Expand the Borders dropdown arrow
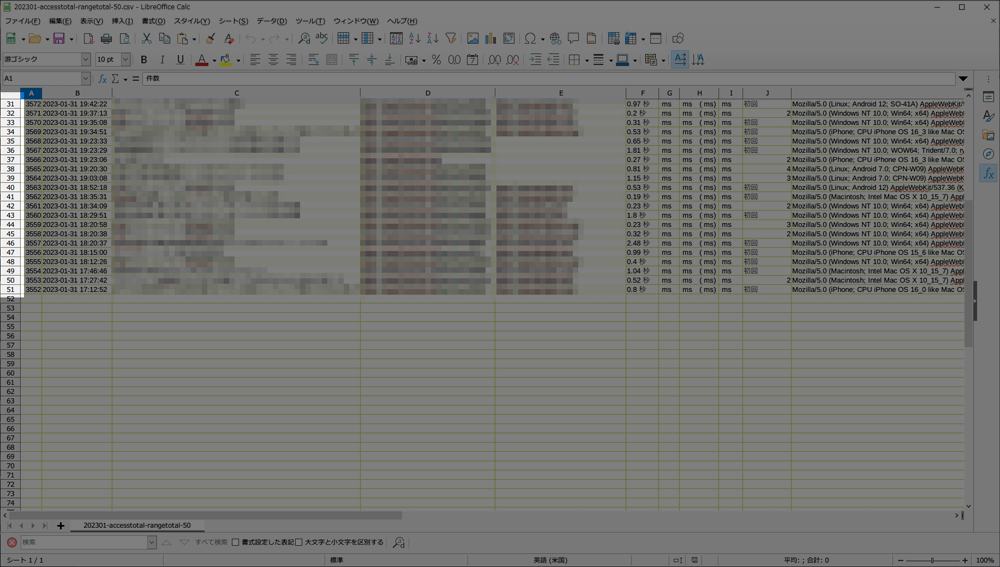Screen dimensions: 1000x567 [586, 60]
